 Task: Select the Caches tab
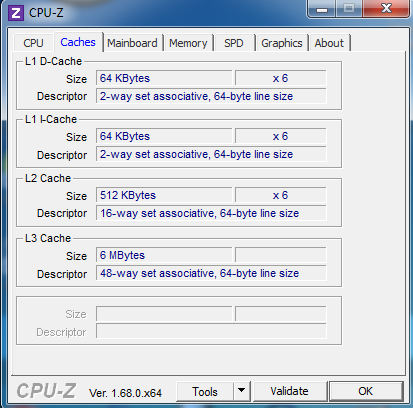coord(78,42)
